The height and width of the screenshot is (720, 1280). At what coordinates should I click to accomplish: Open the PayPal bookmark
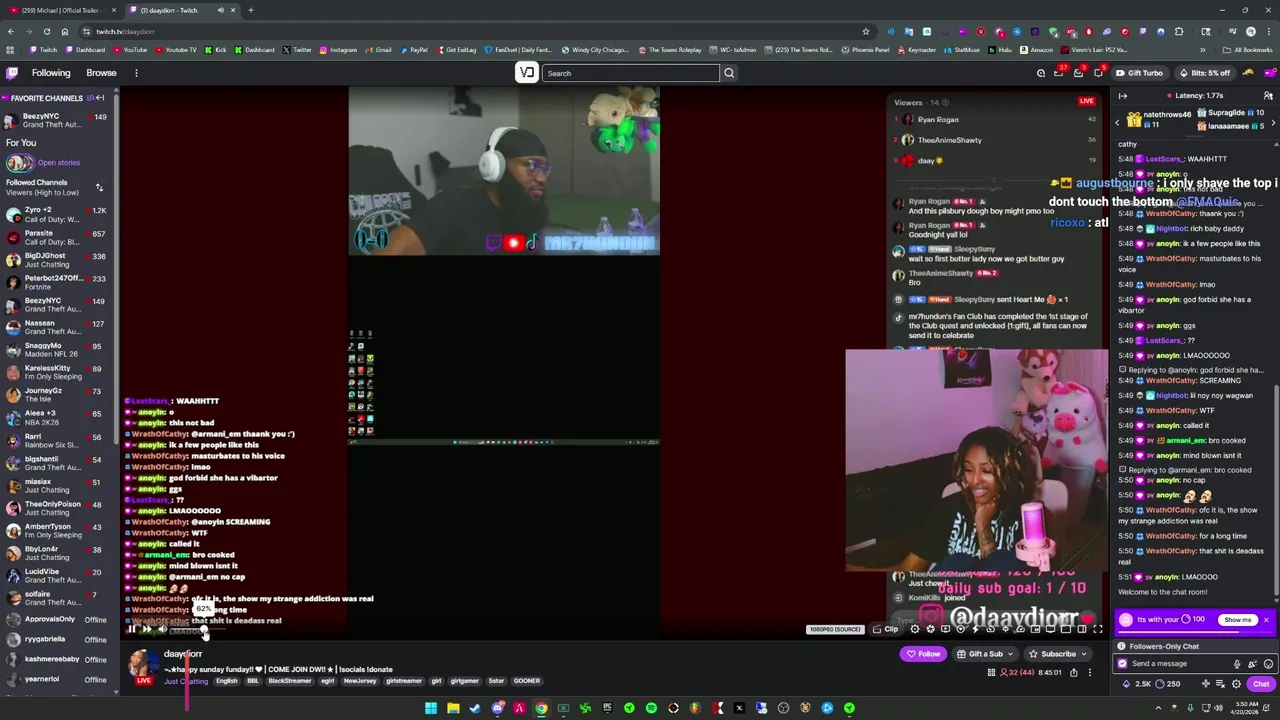coord(414,50)
